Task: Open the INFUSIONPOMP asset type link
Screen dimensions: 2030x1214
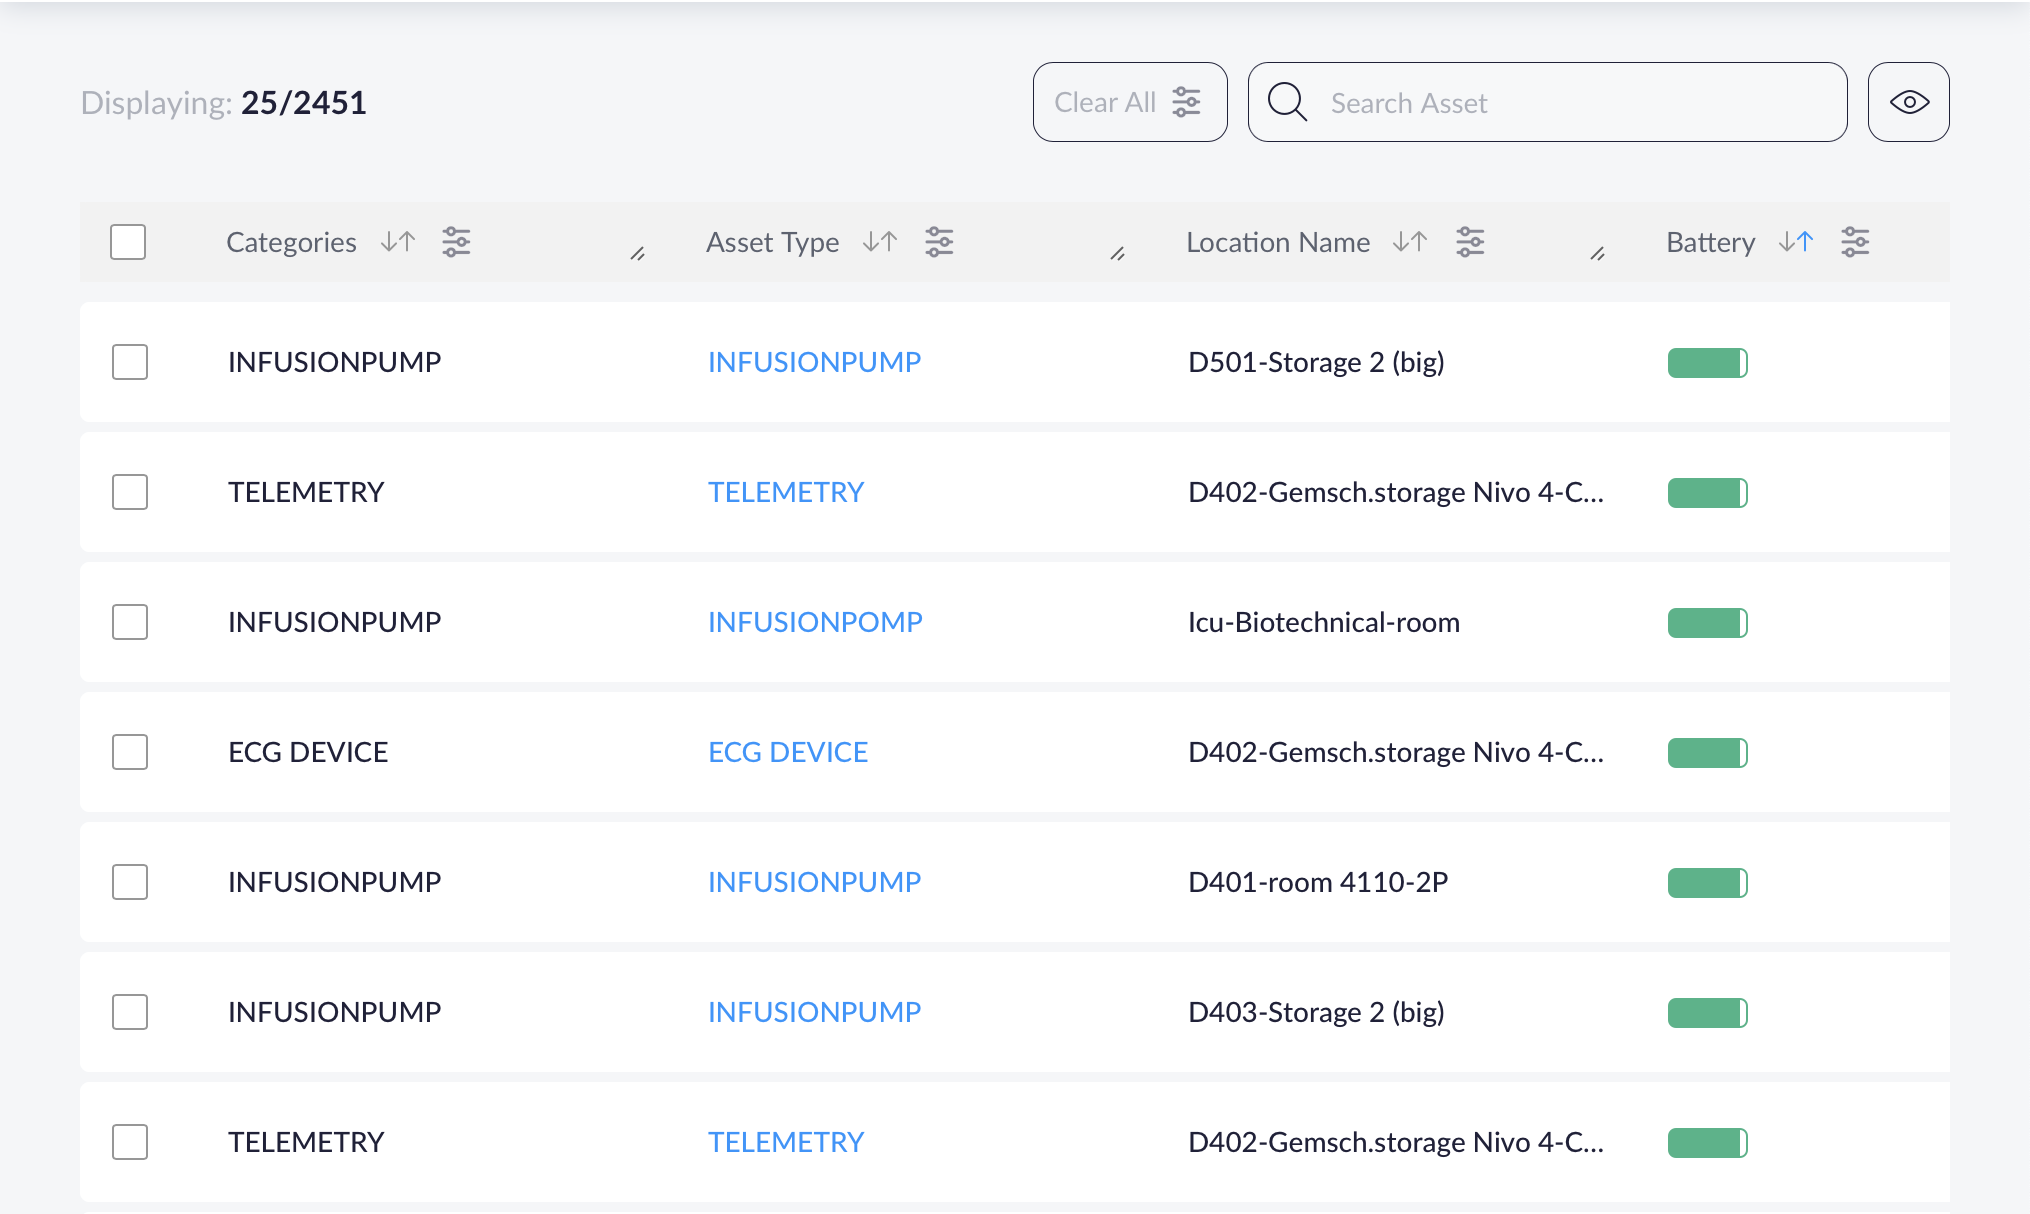Action: (815, 622)
